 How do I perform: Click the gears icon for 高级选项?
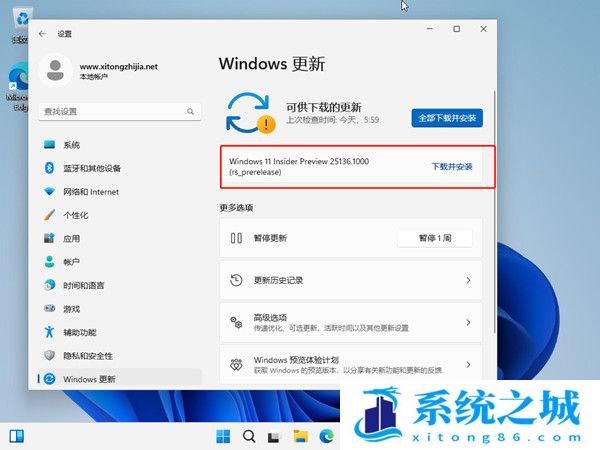coord(236,322)
